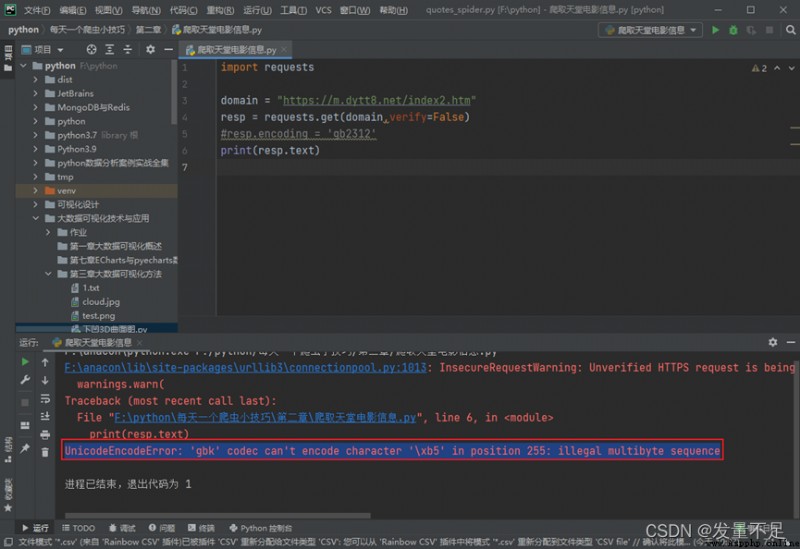Open the Python 控制台 tool window
This screenshot has width=800, height=549.
(261, 528)
